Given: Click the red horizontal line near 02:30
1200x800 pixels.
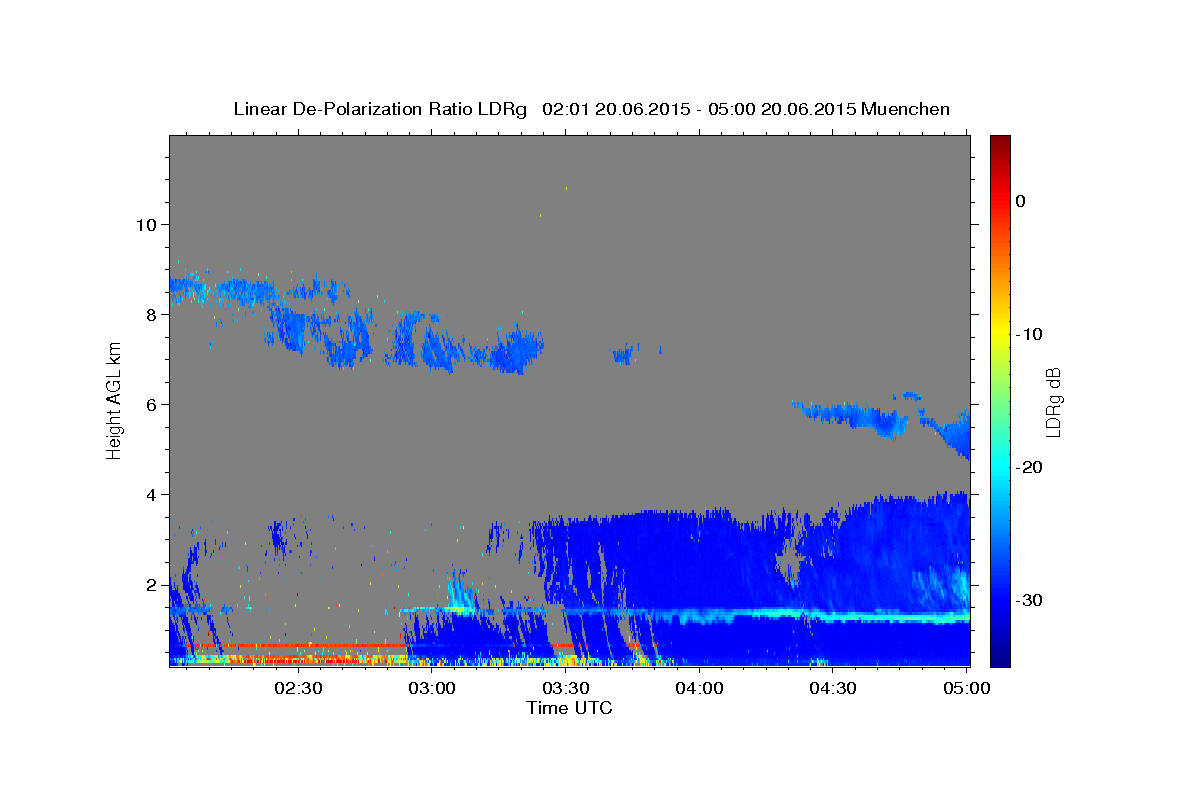Looking at the screenshot, I should click(x=298, y=646).
